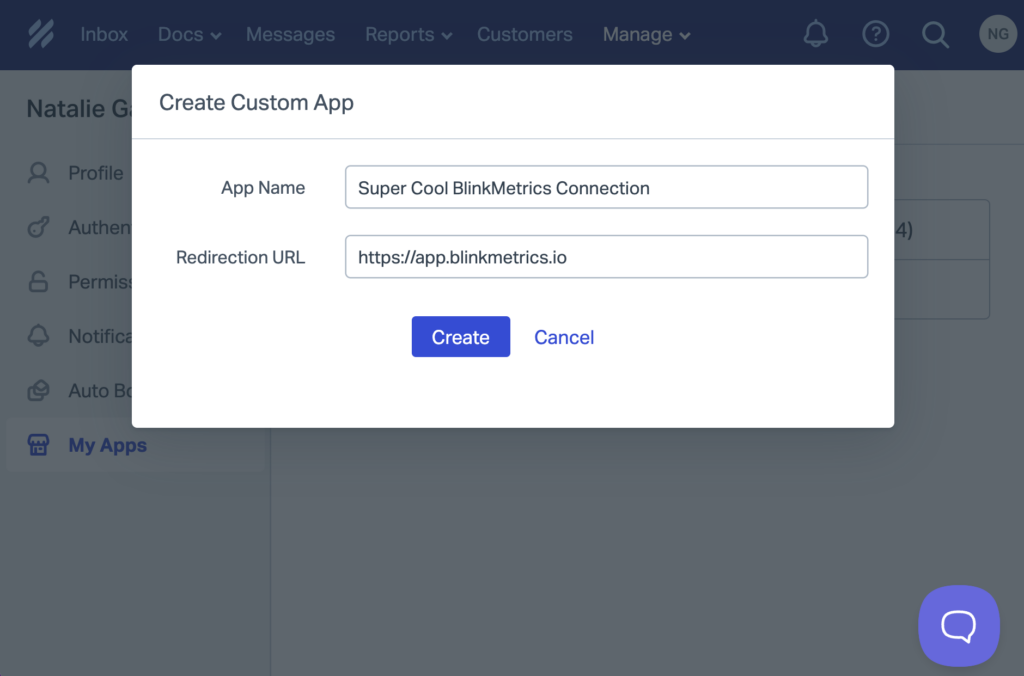Screen dimensions: 1024x676
Task: Expand the Manage dropdown menu
Action: [x=645, y=34]
